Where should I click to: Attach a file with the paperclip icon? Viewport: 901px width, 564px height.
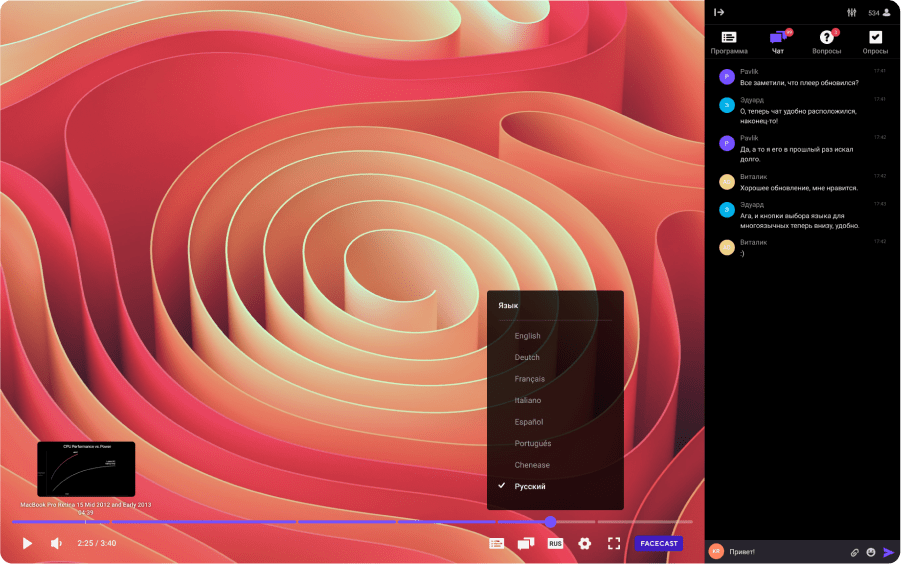click(x=855, y=551)
